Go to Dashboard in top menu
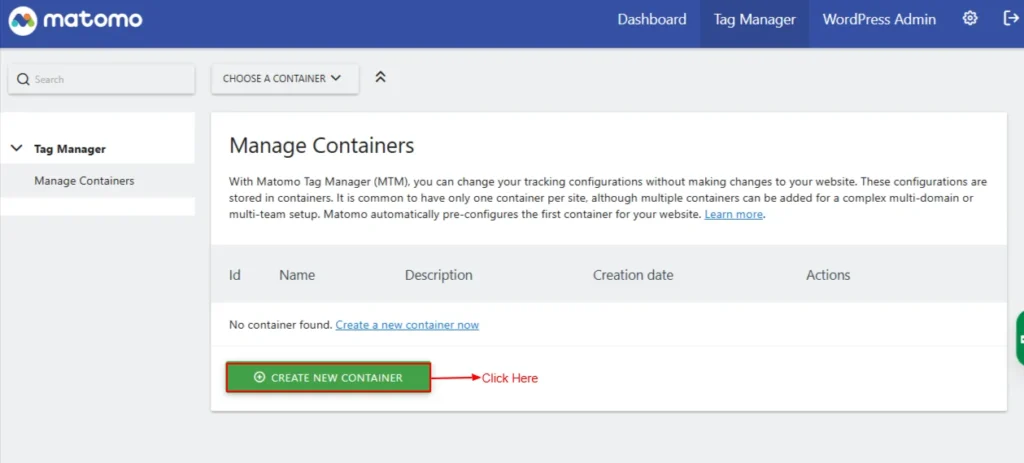Screen dimensions: 1024x463 pyautogui.click(x=651, y=20)
